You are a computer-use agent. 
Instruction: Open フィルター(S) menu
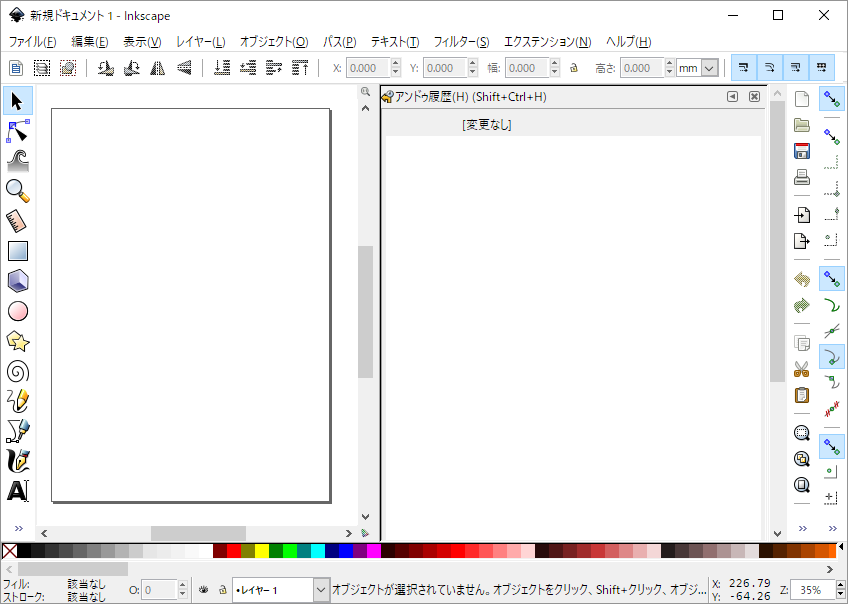coord(461,42)
